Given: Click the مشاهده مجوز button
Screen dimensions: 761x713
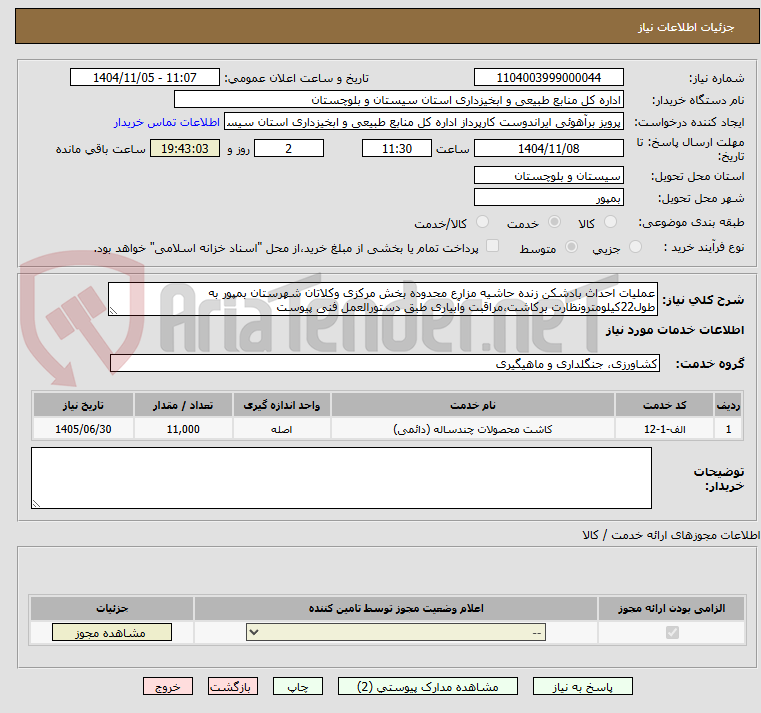Looking at the screenshot, I should click(112, 632).
